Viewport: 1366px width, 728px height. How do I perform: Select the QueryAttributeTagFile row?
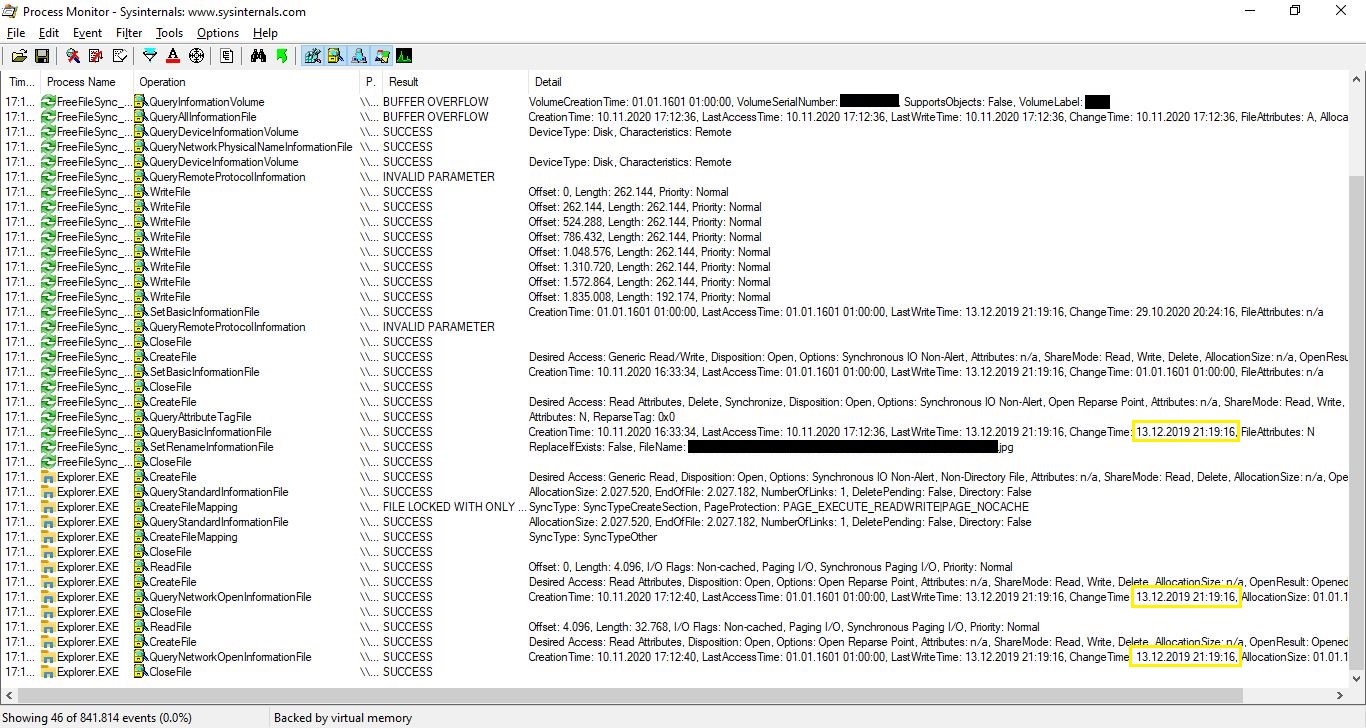[x=675, y=417]
